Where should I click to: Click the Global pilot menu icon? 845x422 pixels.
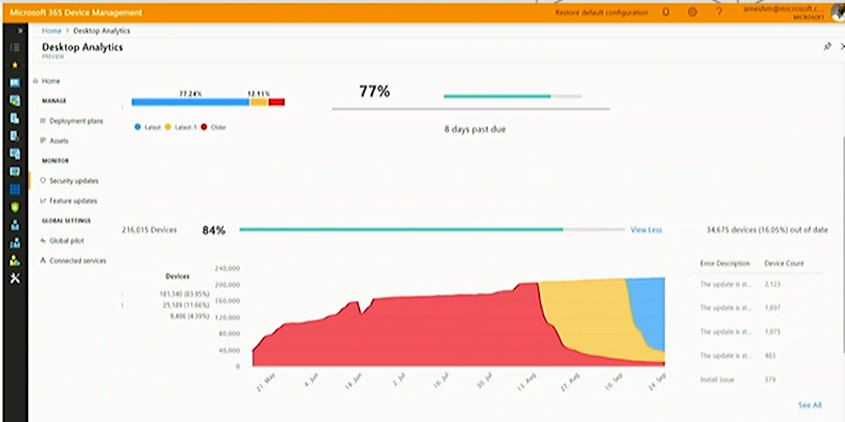point(43,240)
